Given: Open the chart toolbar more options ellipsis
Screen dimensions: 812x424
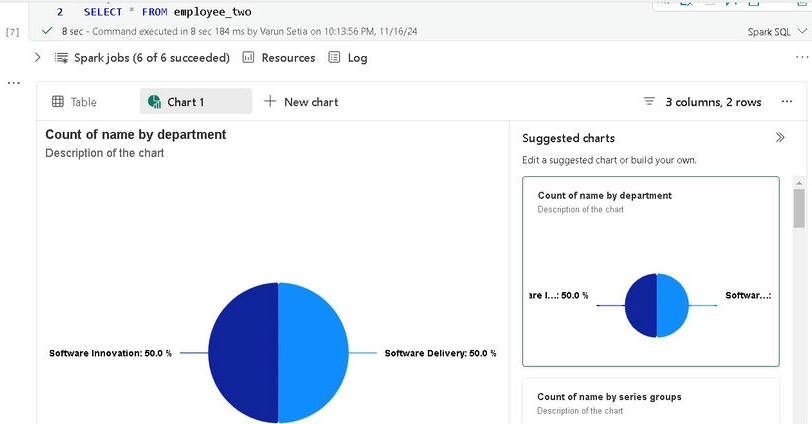Looking at the screenshot, I should point(787,101).
